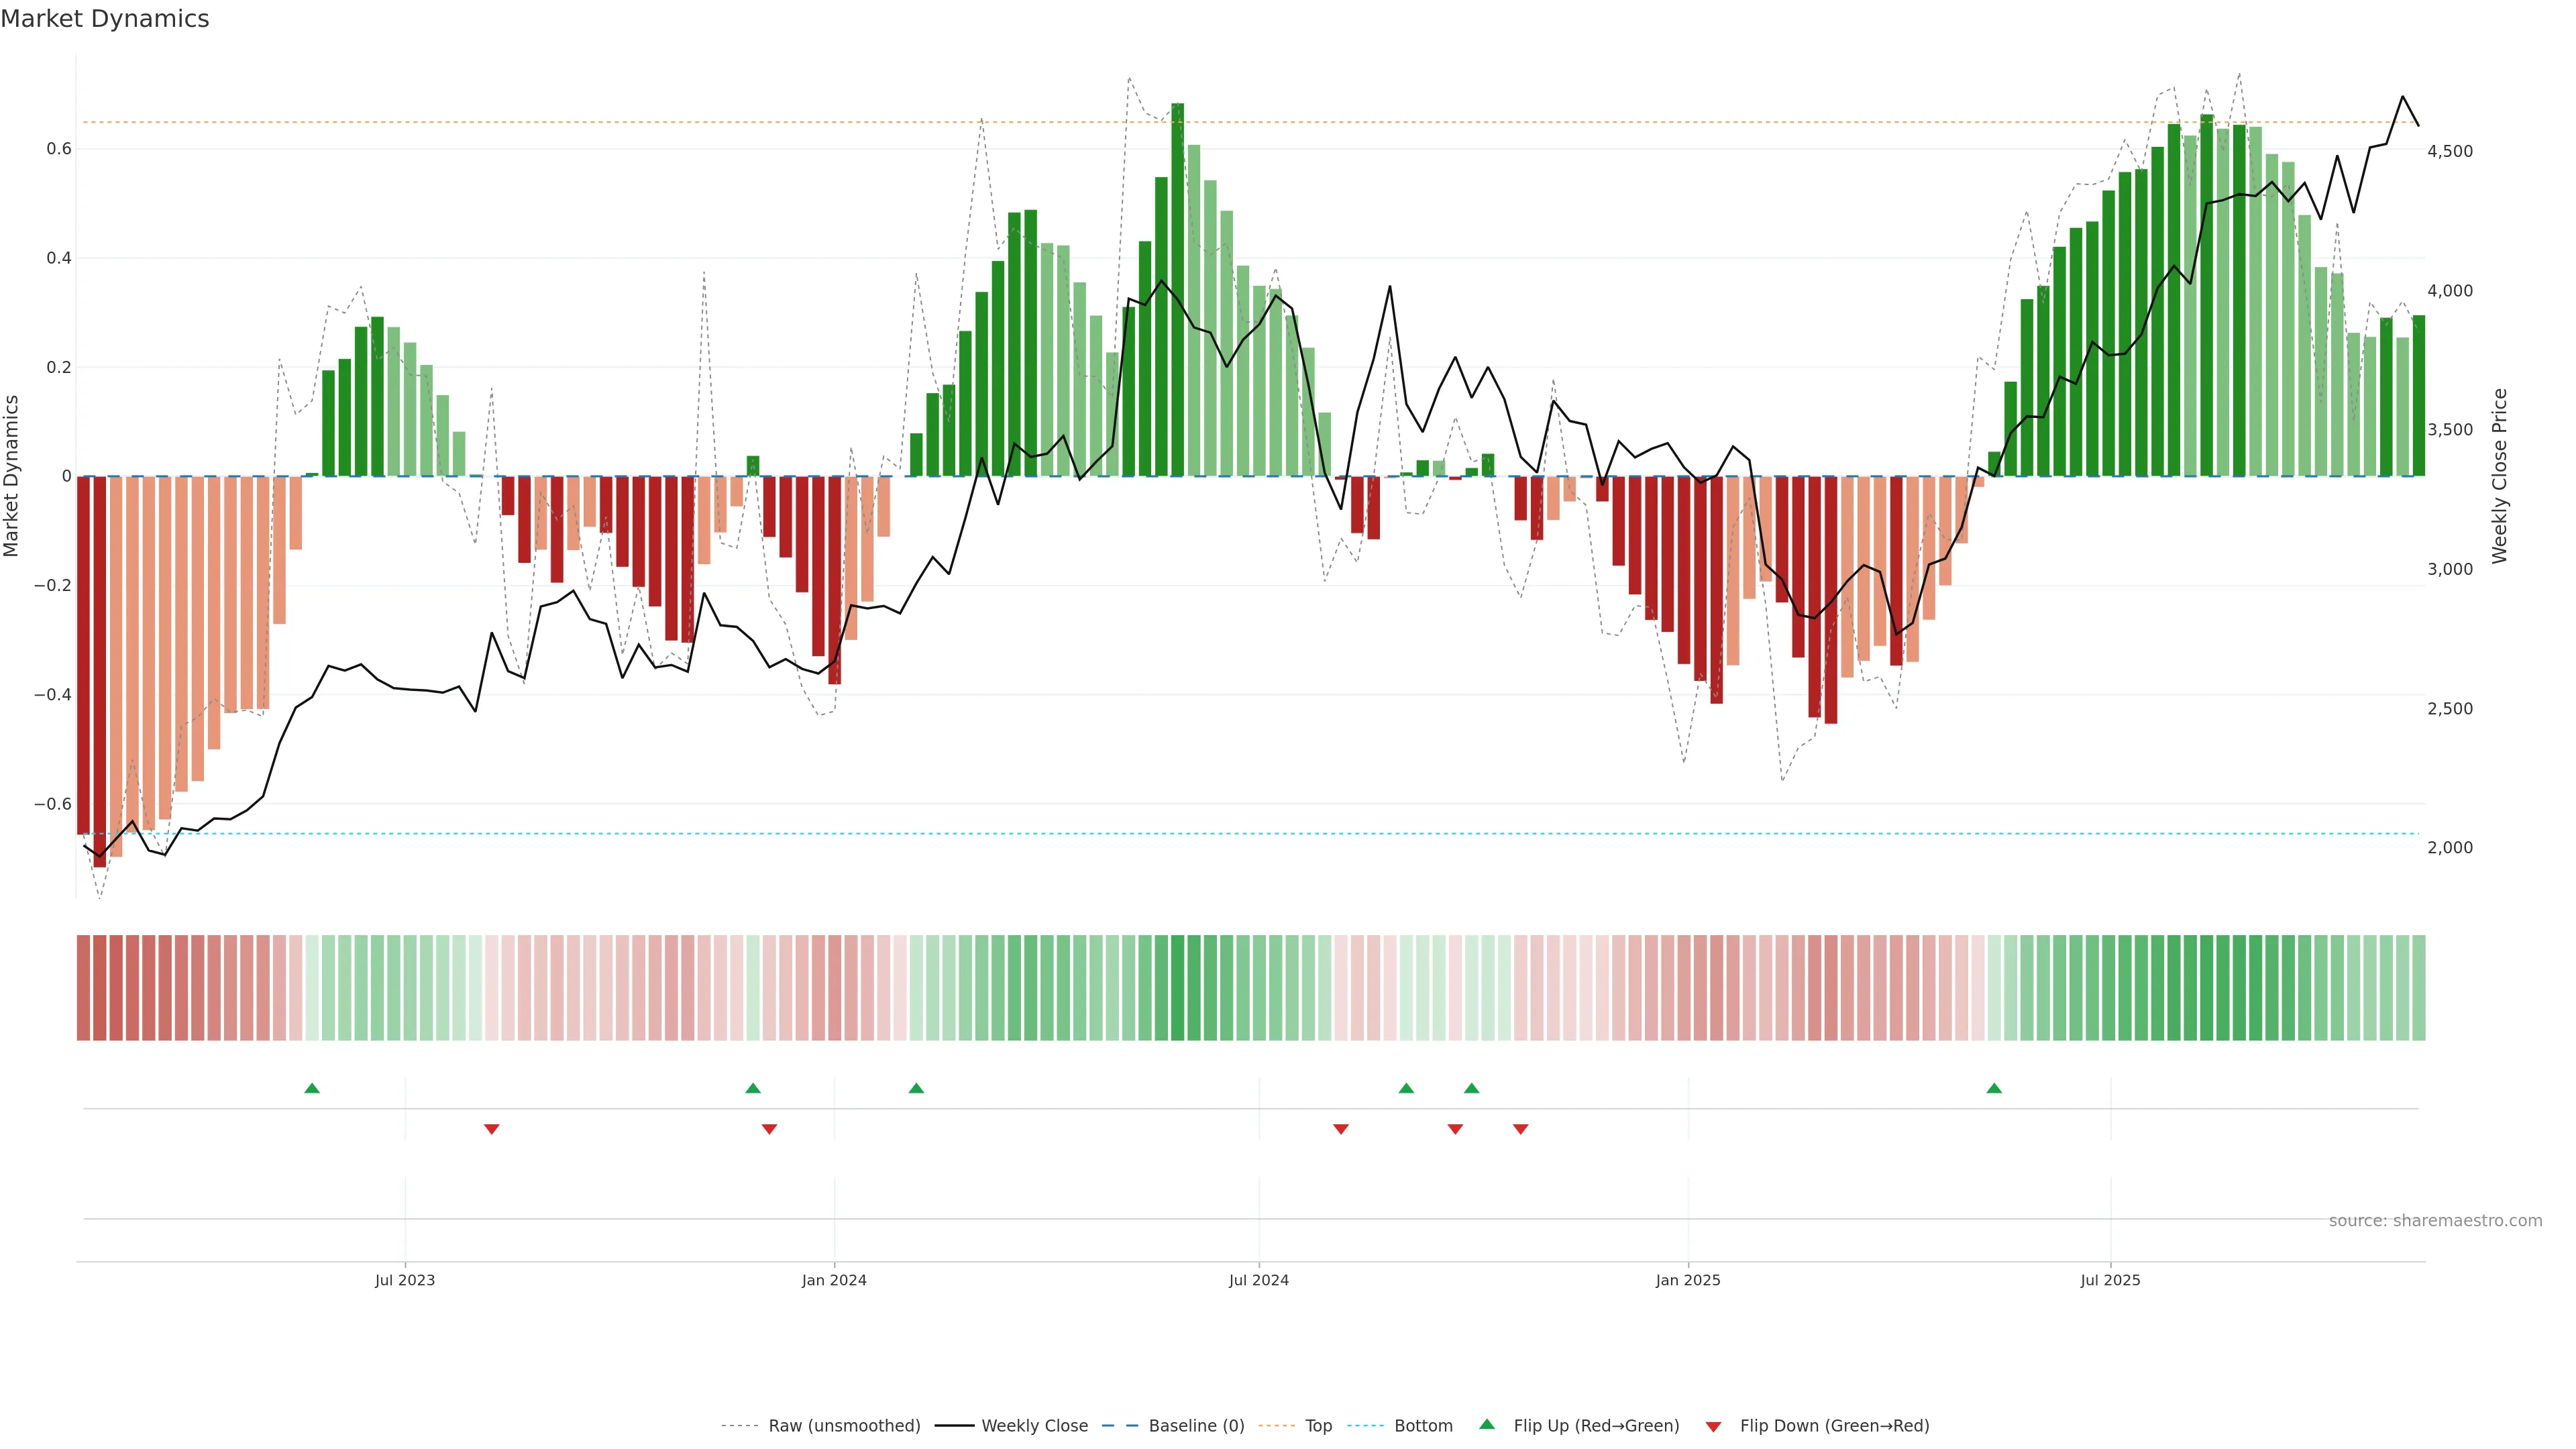Click the Flip Up marker just before Jan 2024
The width and height of the screenshot is (2576, 1449).
pos(753,1088)
